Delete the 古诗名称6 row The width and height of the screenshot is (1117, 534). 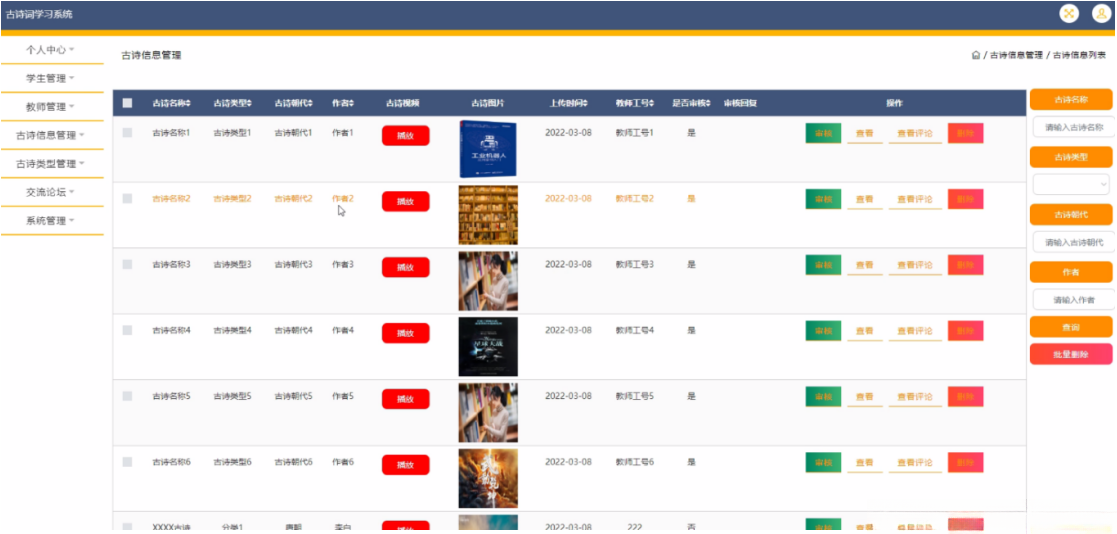(x=965, y=463)
